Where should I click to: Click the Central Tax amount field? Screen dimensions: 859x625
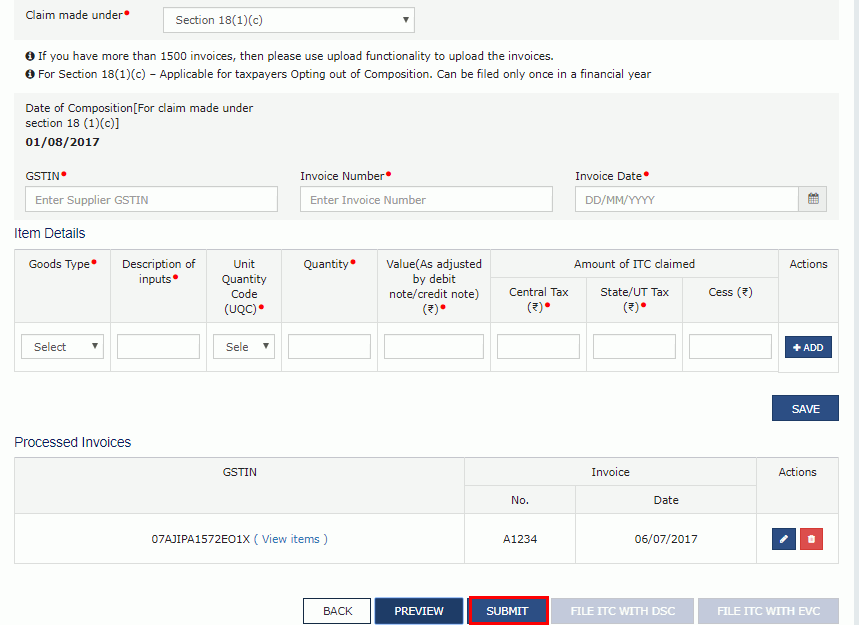[x=537, y=346]
